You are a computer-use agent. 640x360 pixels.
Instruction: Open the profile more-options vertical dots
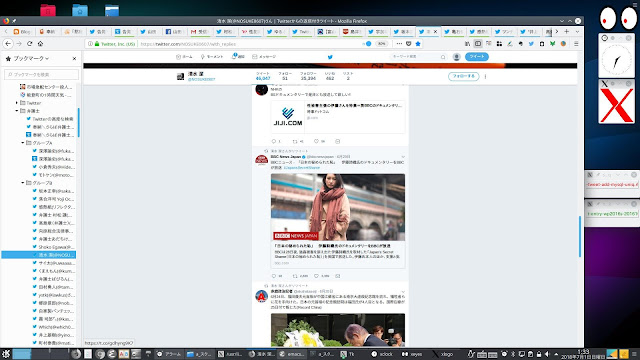coord(485,76)
